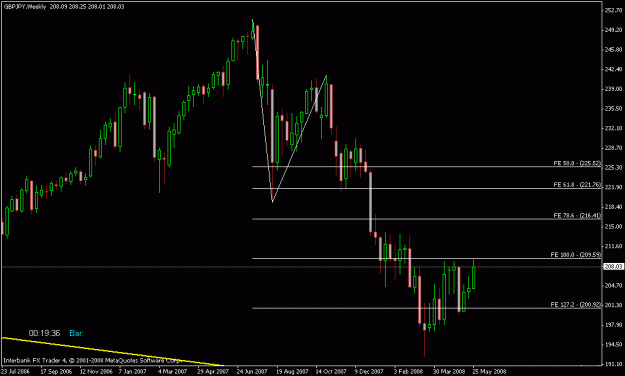This screenshot has width=625, height=376.
Task: Click the 211.60 price axis label
Action: (x=613, y=246)
